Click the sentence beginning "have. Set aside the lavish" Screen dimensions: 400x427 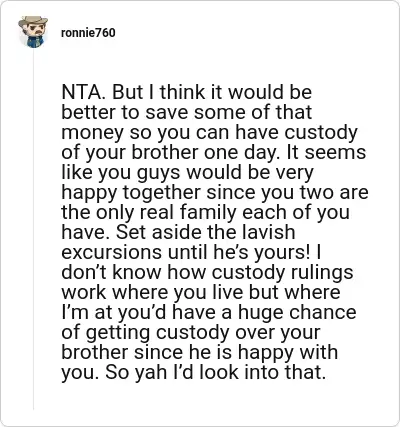(178, 232)
